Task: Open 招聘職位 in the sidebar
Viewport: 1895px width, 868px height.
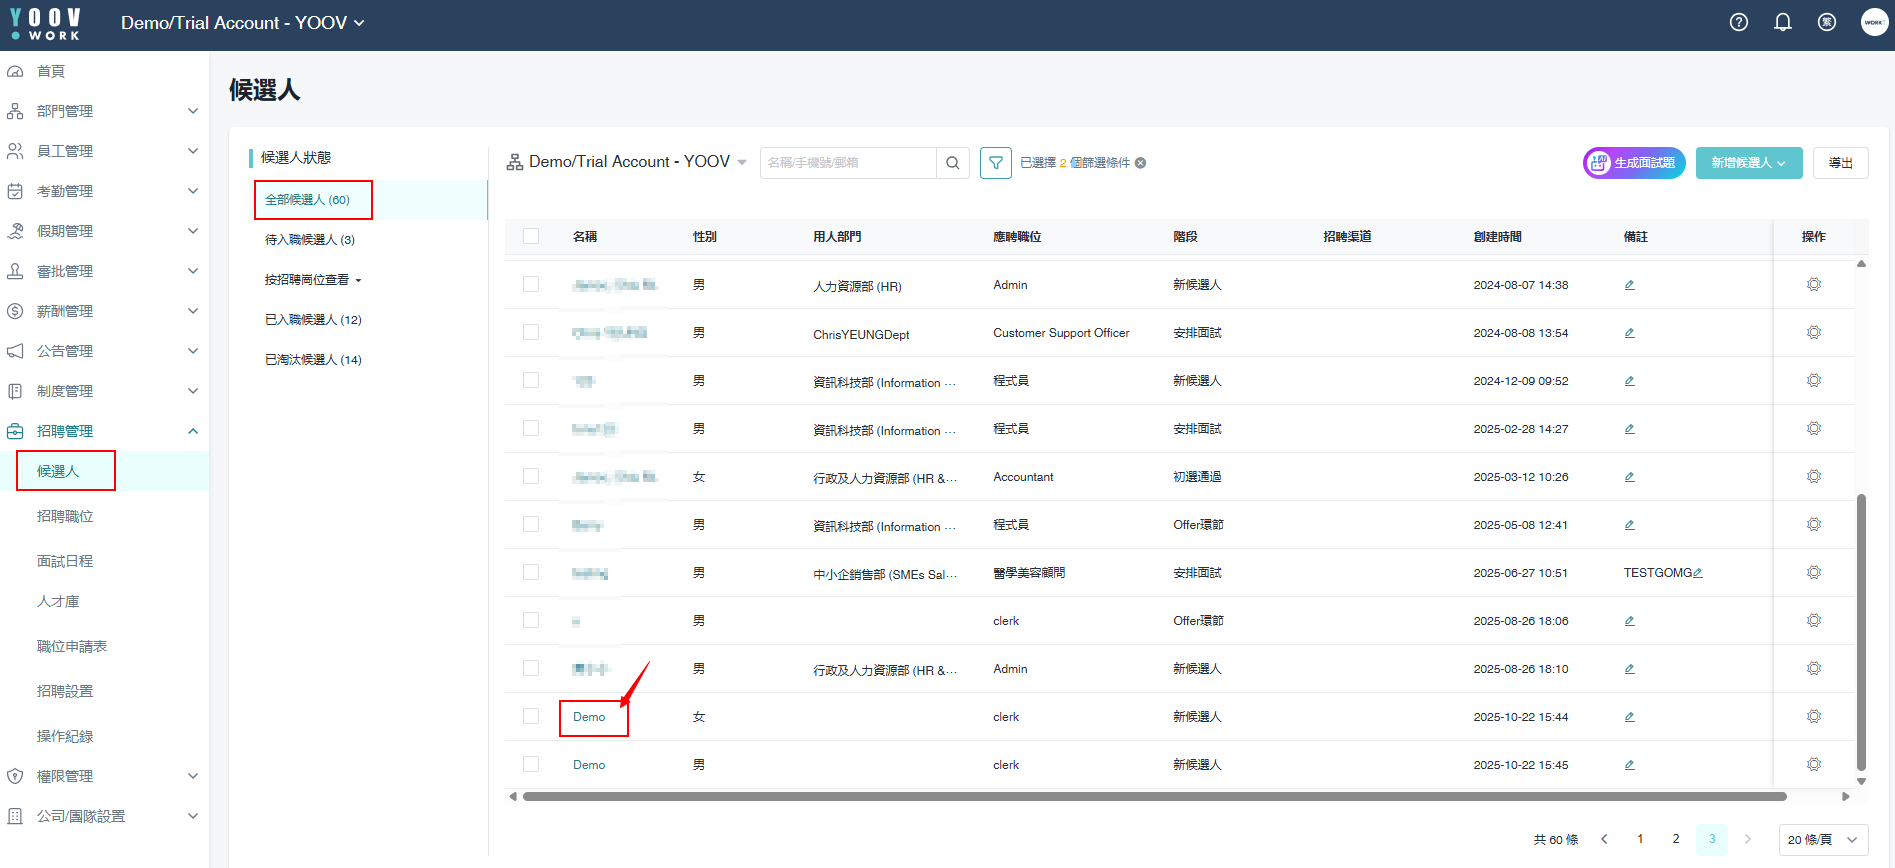Action: (x=65, y=516)
